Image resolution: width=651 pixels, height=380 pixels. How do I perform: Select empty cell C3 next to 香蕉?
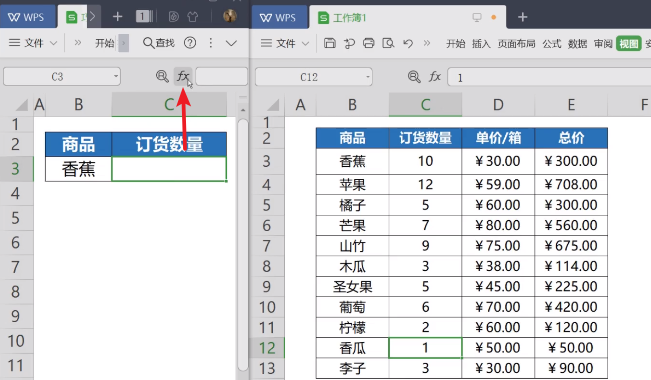pyautogui.click(x=169, y=169)
